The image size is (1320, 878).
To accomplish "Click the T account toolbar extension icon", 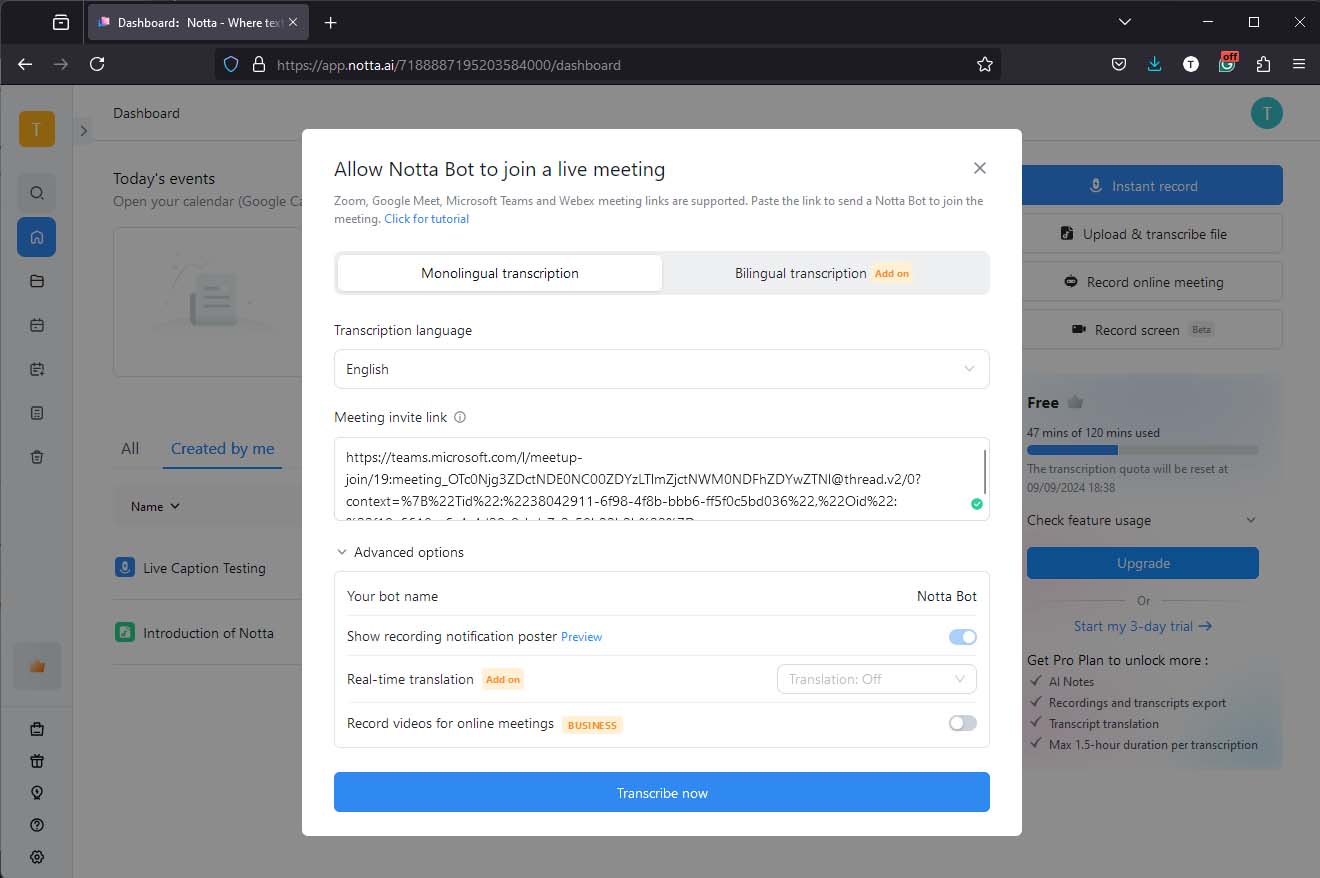I will point(1190,64).
